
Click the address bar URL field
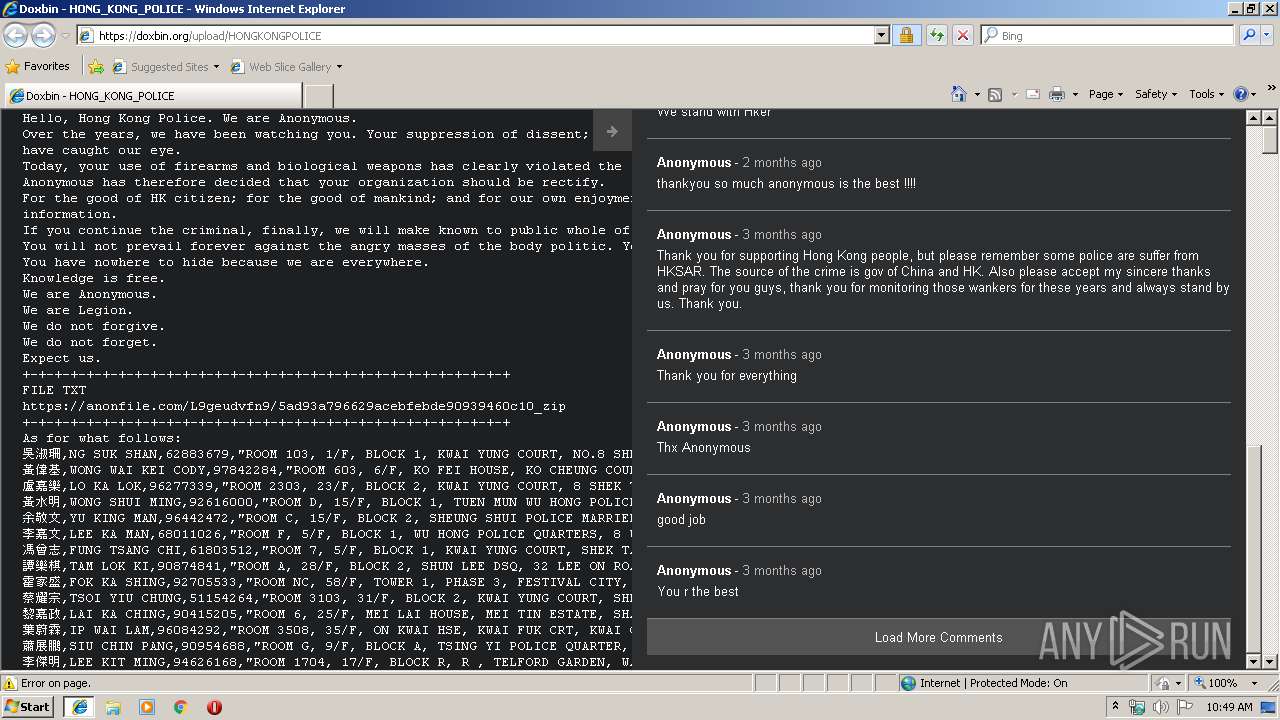(475, 35)
